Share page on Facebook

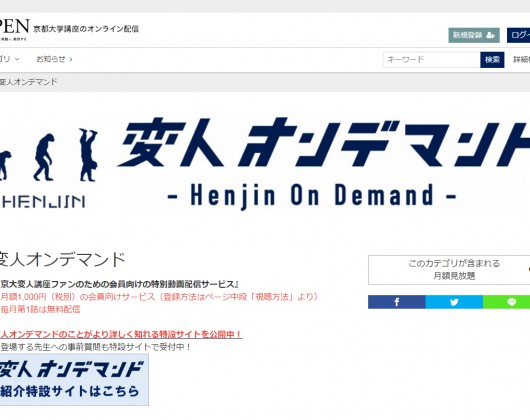point(396,302)
